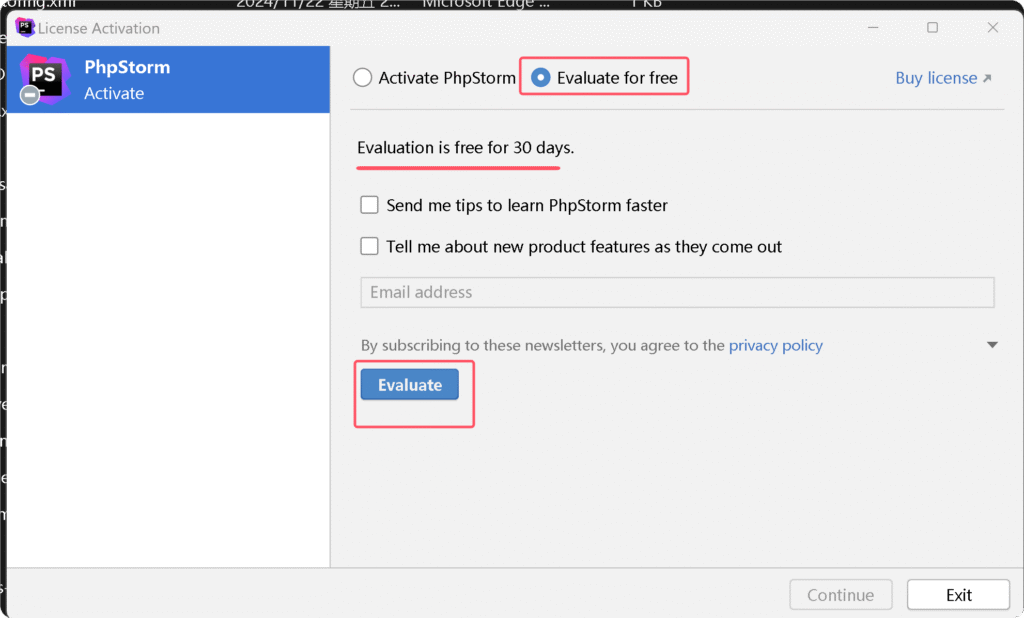This screenshot has width=1024, height=618.
Task: Maximize the License Activation window
Action: [933, 27]
